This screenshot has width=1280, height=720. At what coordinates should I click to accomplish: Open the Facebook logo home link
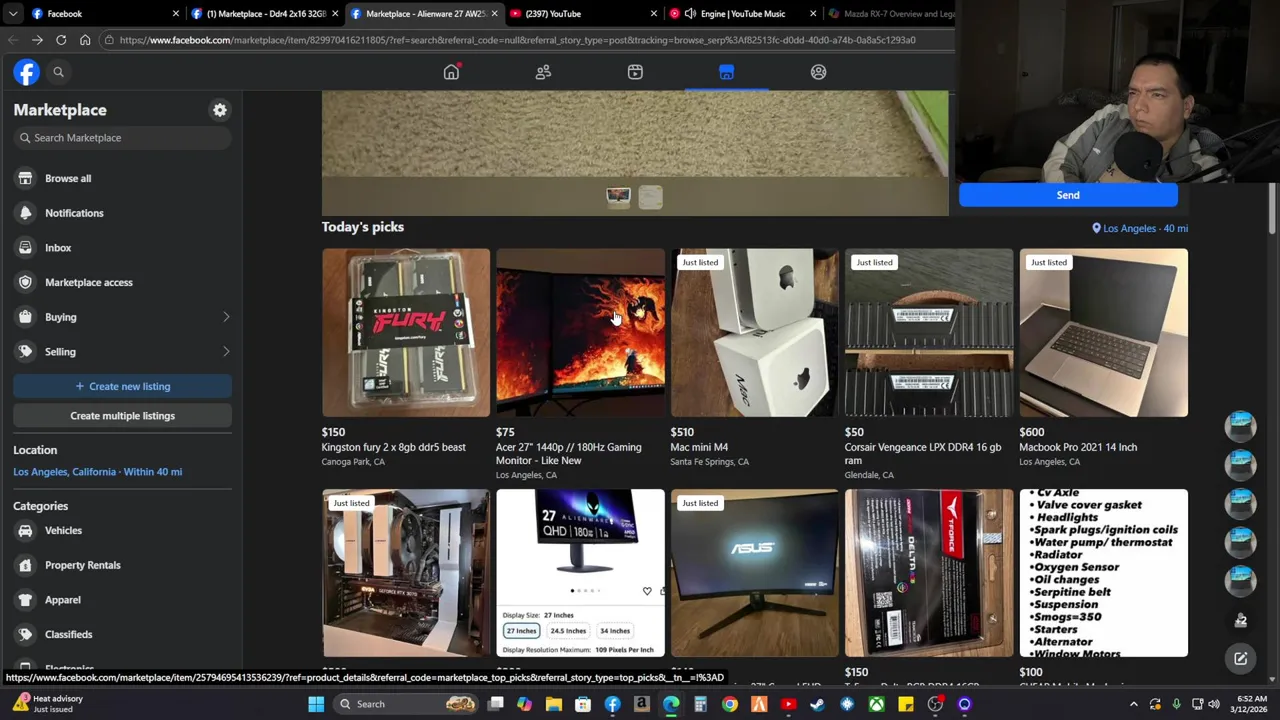click(x=26, y=72)
